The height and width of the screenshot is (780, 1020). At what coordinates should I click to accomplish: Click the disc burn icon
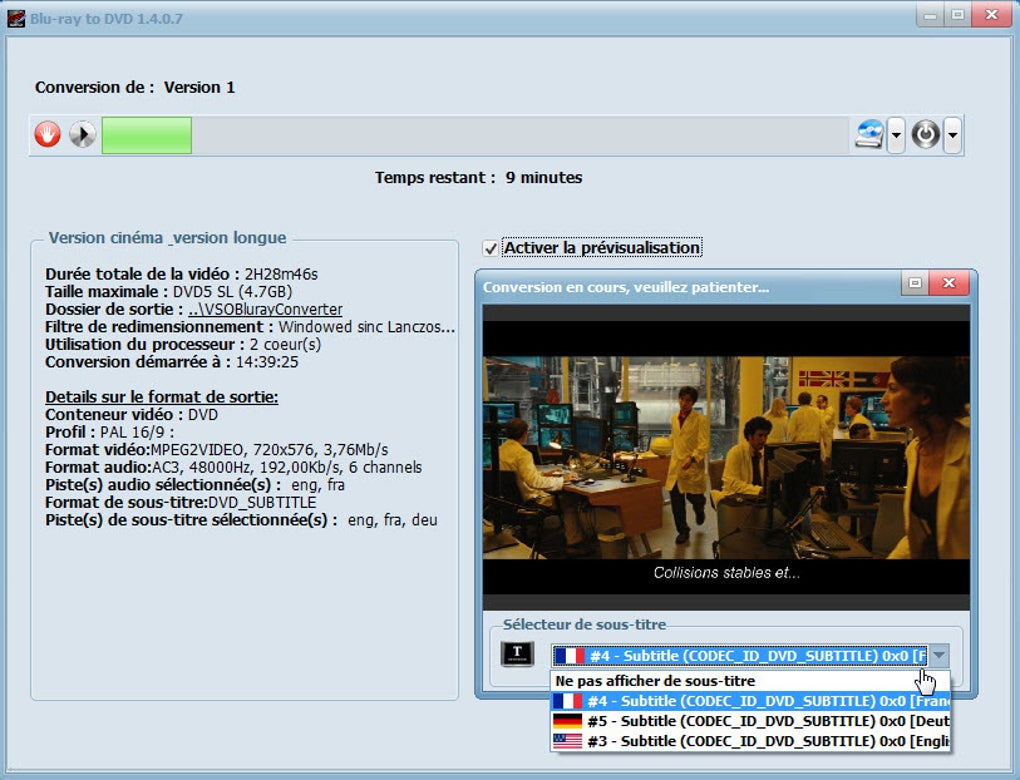pyautogui.click(x=869, y=135)
